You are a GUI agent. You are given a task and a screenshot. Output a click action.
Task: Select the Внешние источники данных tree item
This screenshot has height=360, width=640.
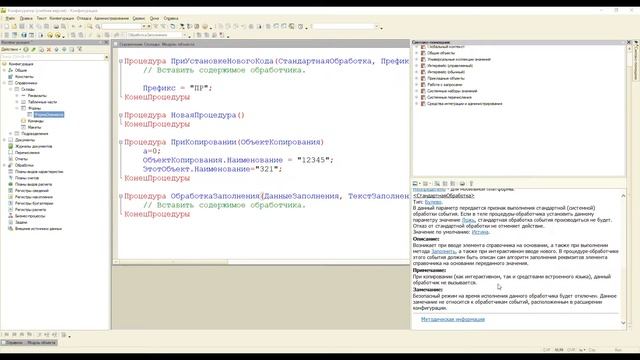click(x=38, y=229)
